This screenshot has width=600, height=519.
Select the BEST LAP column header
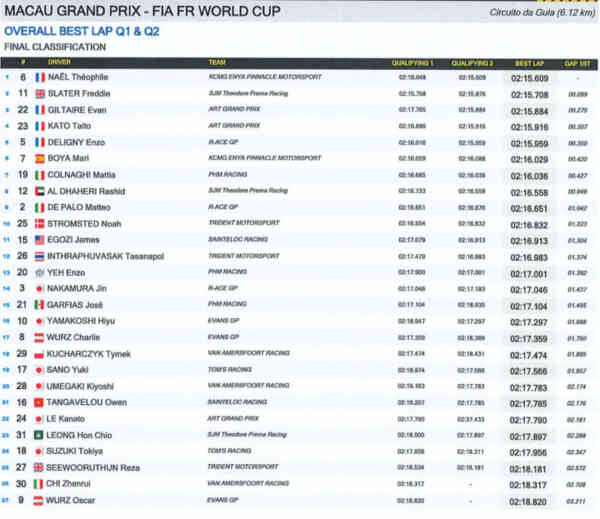(x=530, y=62)
